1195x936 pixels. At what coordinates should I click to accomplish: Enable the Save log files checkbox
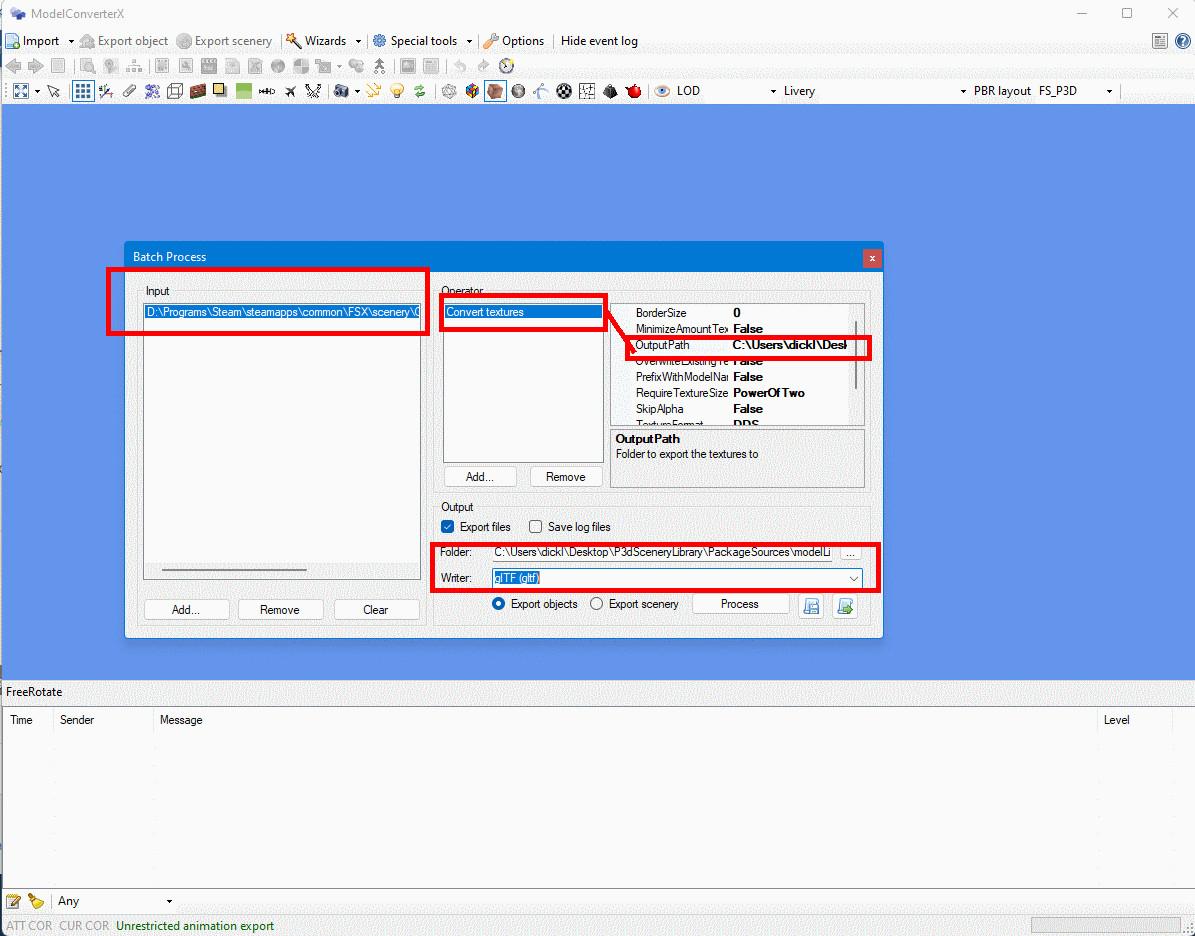[536, 527]
